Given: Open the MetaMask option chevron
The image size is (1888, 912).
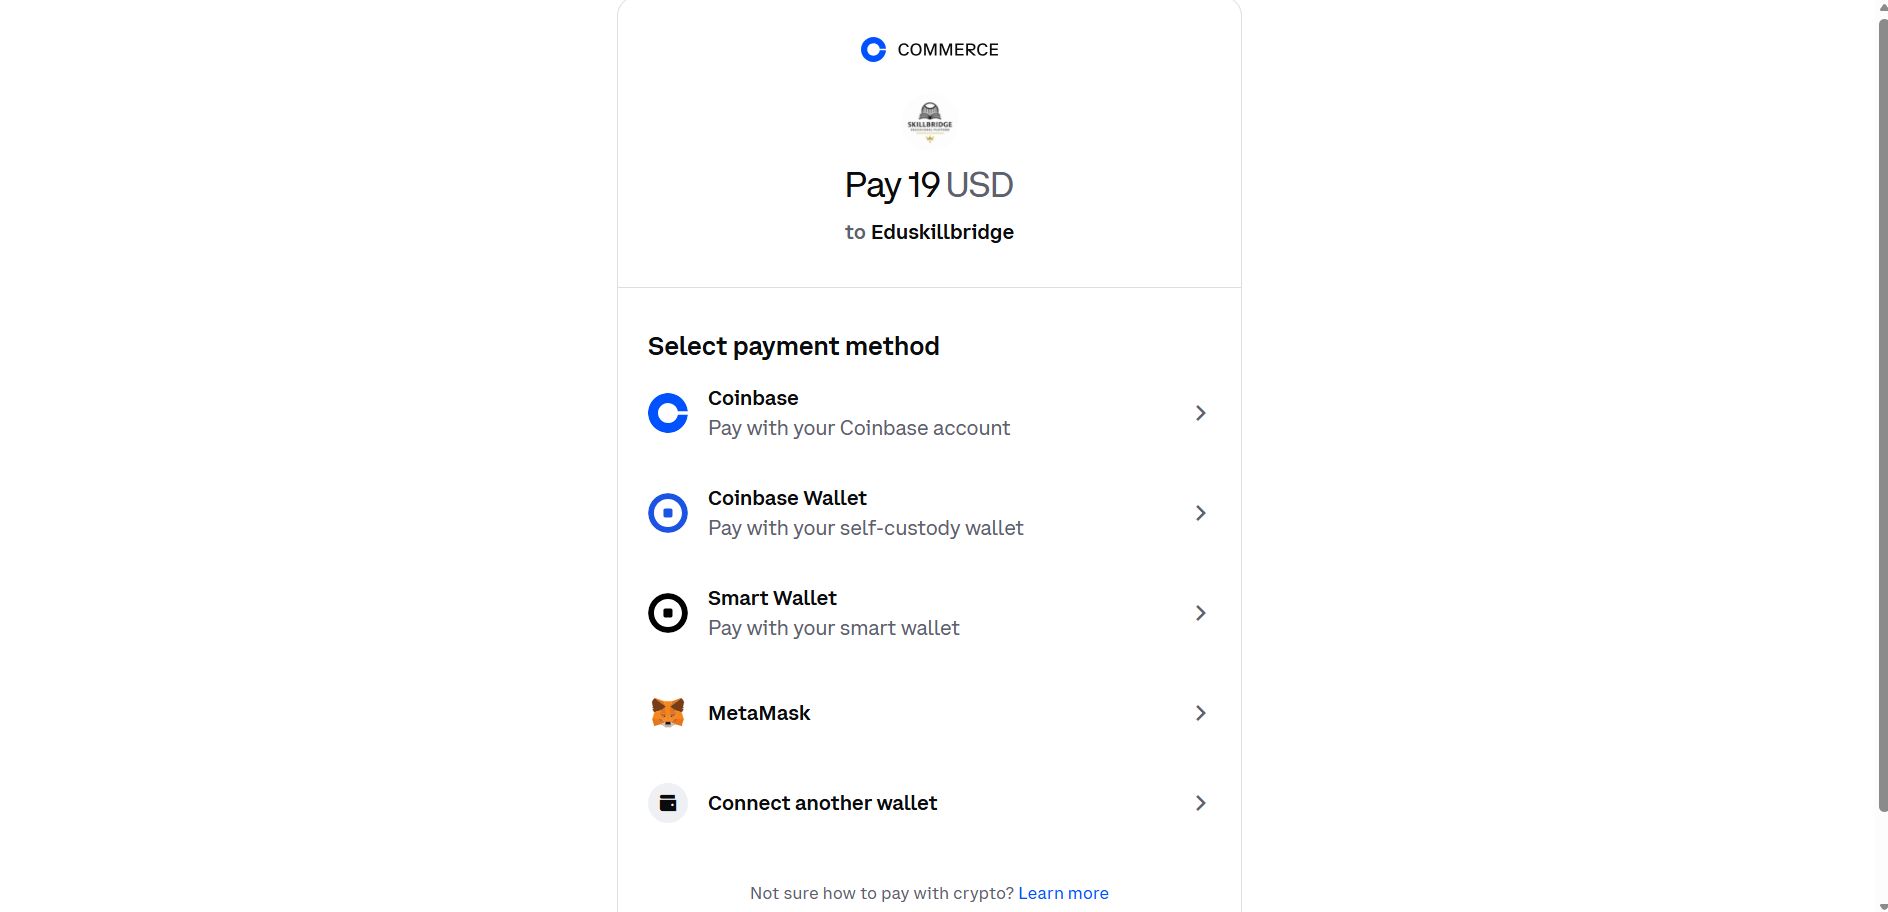Looking at the screenshot, I should [1200, 713].
